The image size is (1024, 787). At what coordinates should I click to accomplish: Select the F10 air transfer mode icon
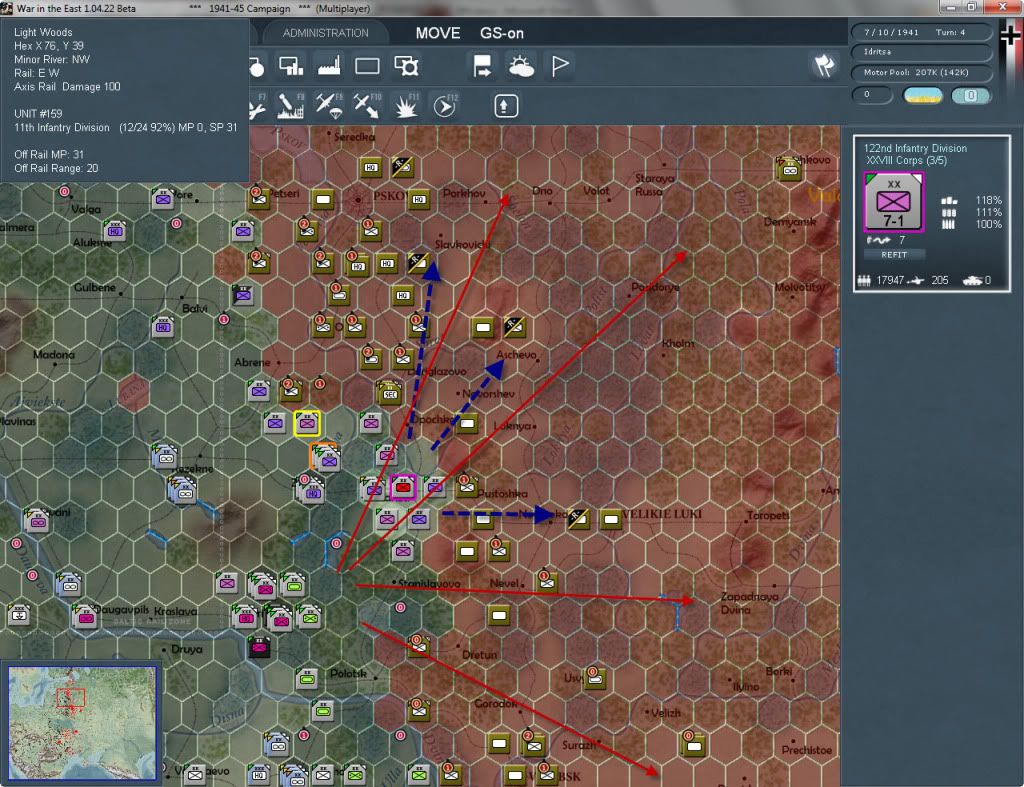367,106
